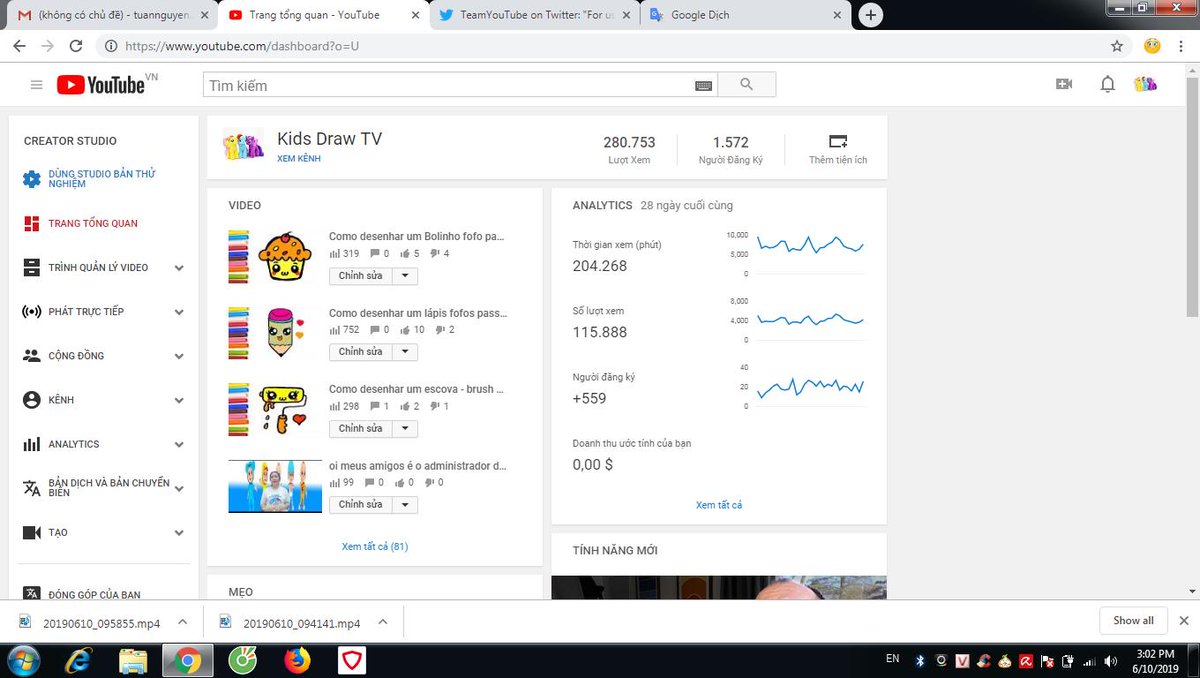Open the notifications bell

[1107, 85]
